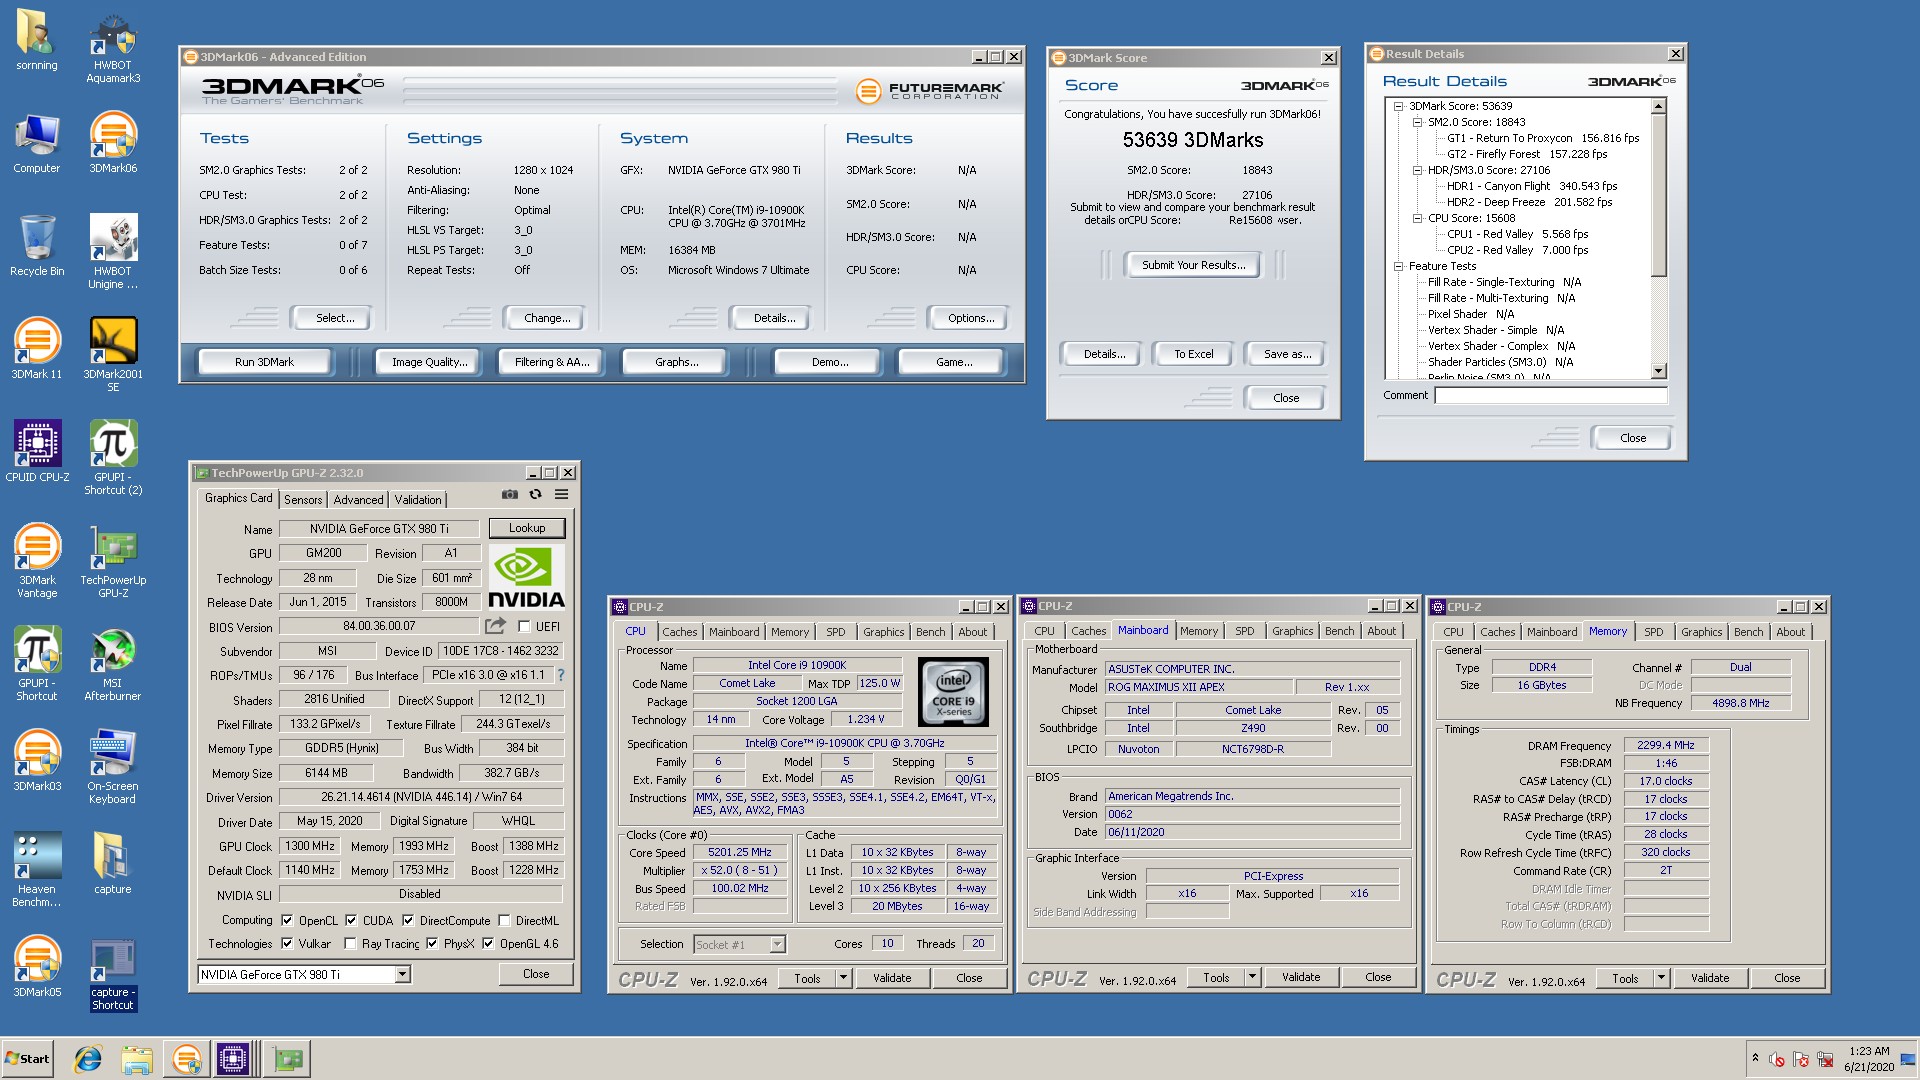Toggle PhysX checkbox in GPU-Z

point(432,944)
